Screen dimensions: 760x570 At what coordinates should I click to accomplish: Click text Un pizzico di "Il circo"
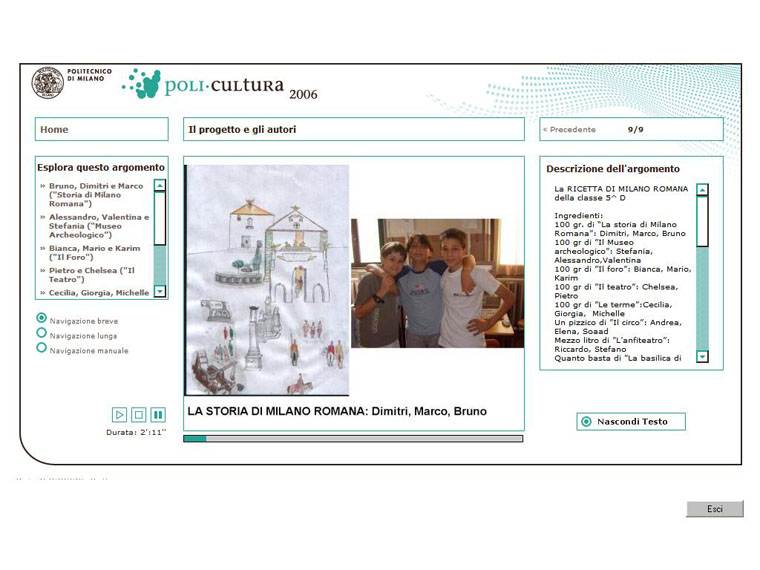(600, 322)
